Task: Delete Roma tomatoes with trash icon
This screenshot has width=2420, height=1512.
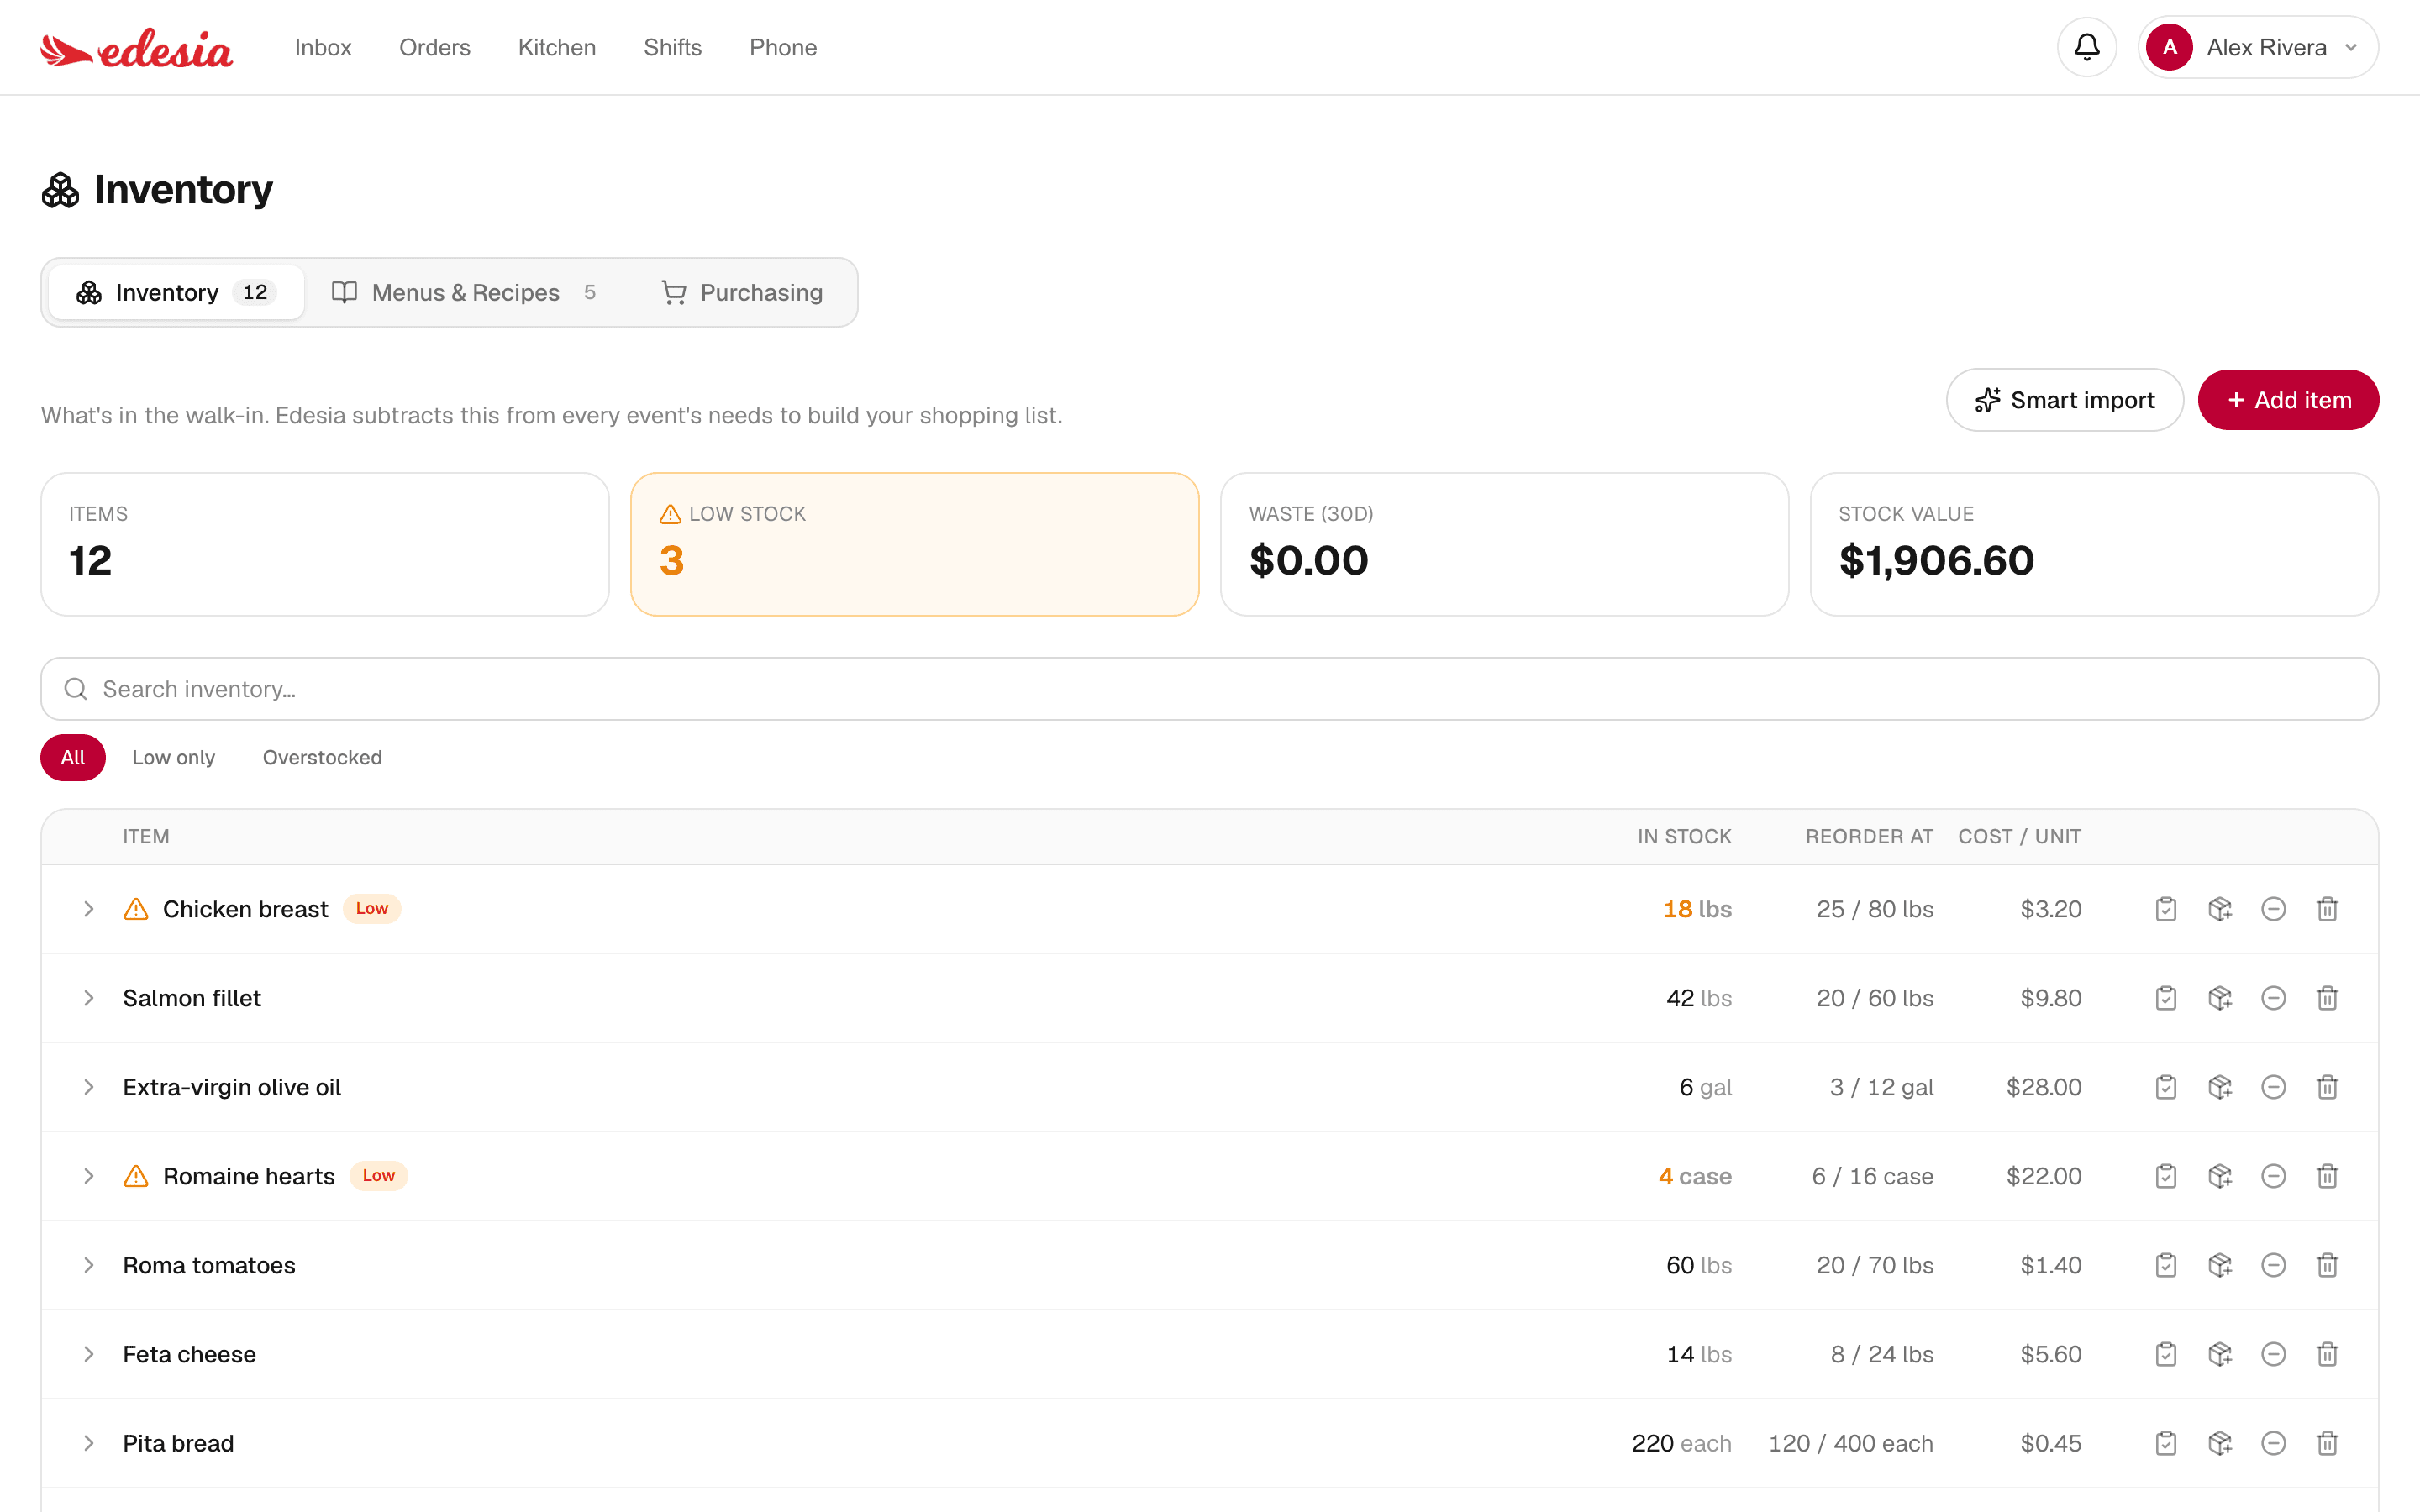Action: (x=2327, y=1265)
